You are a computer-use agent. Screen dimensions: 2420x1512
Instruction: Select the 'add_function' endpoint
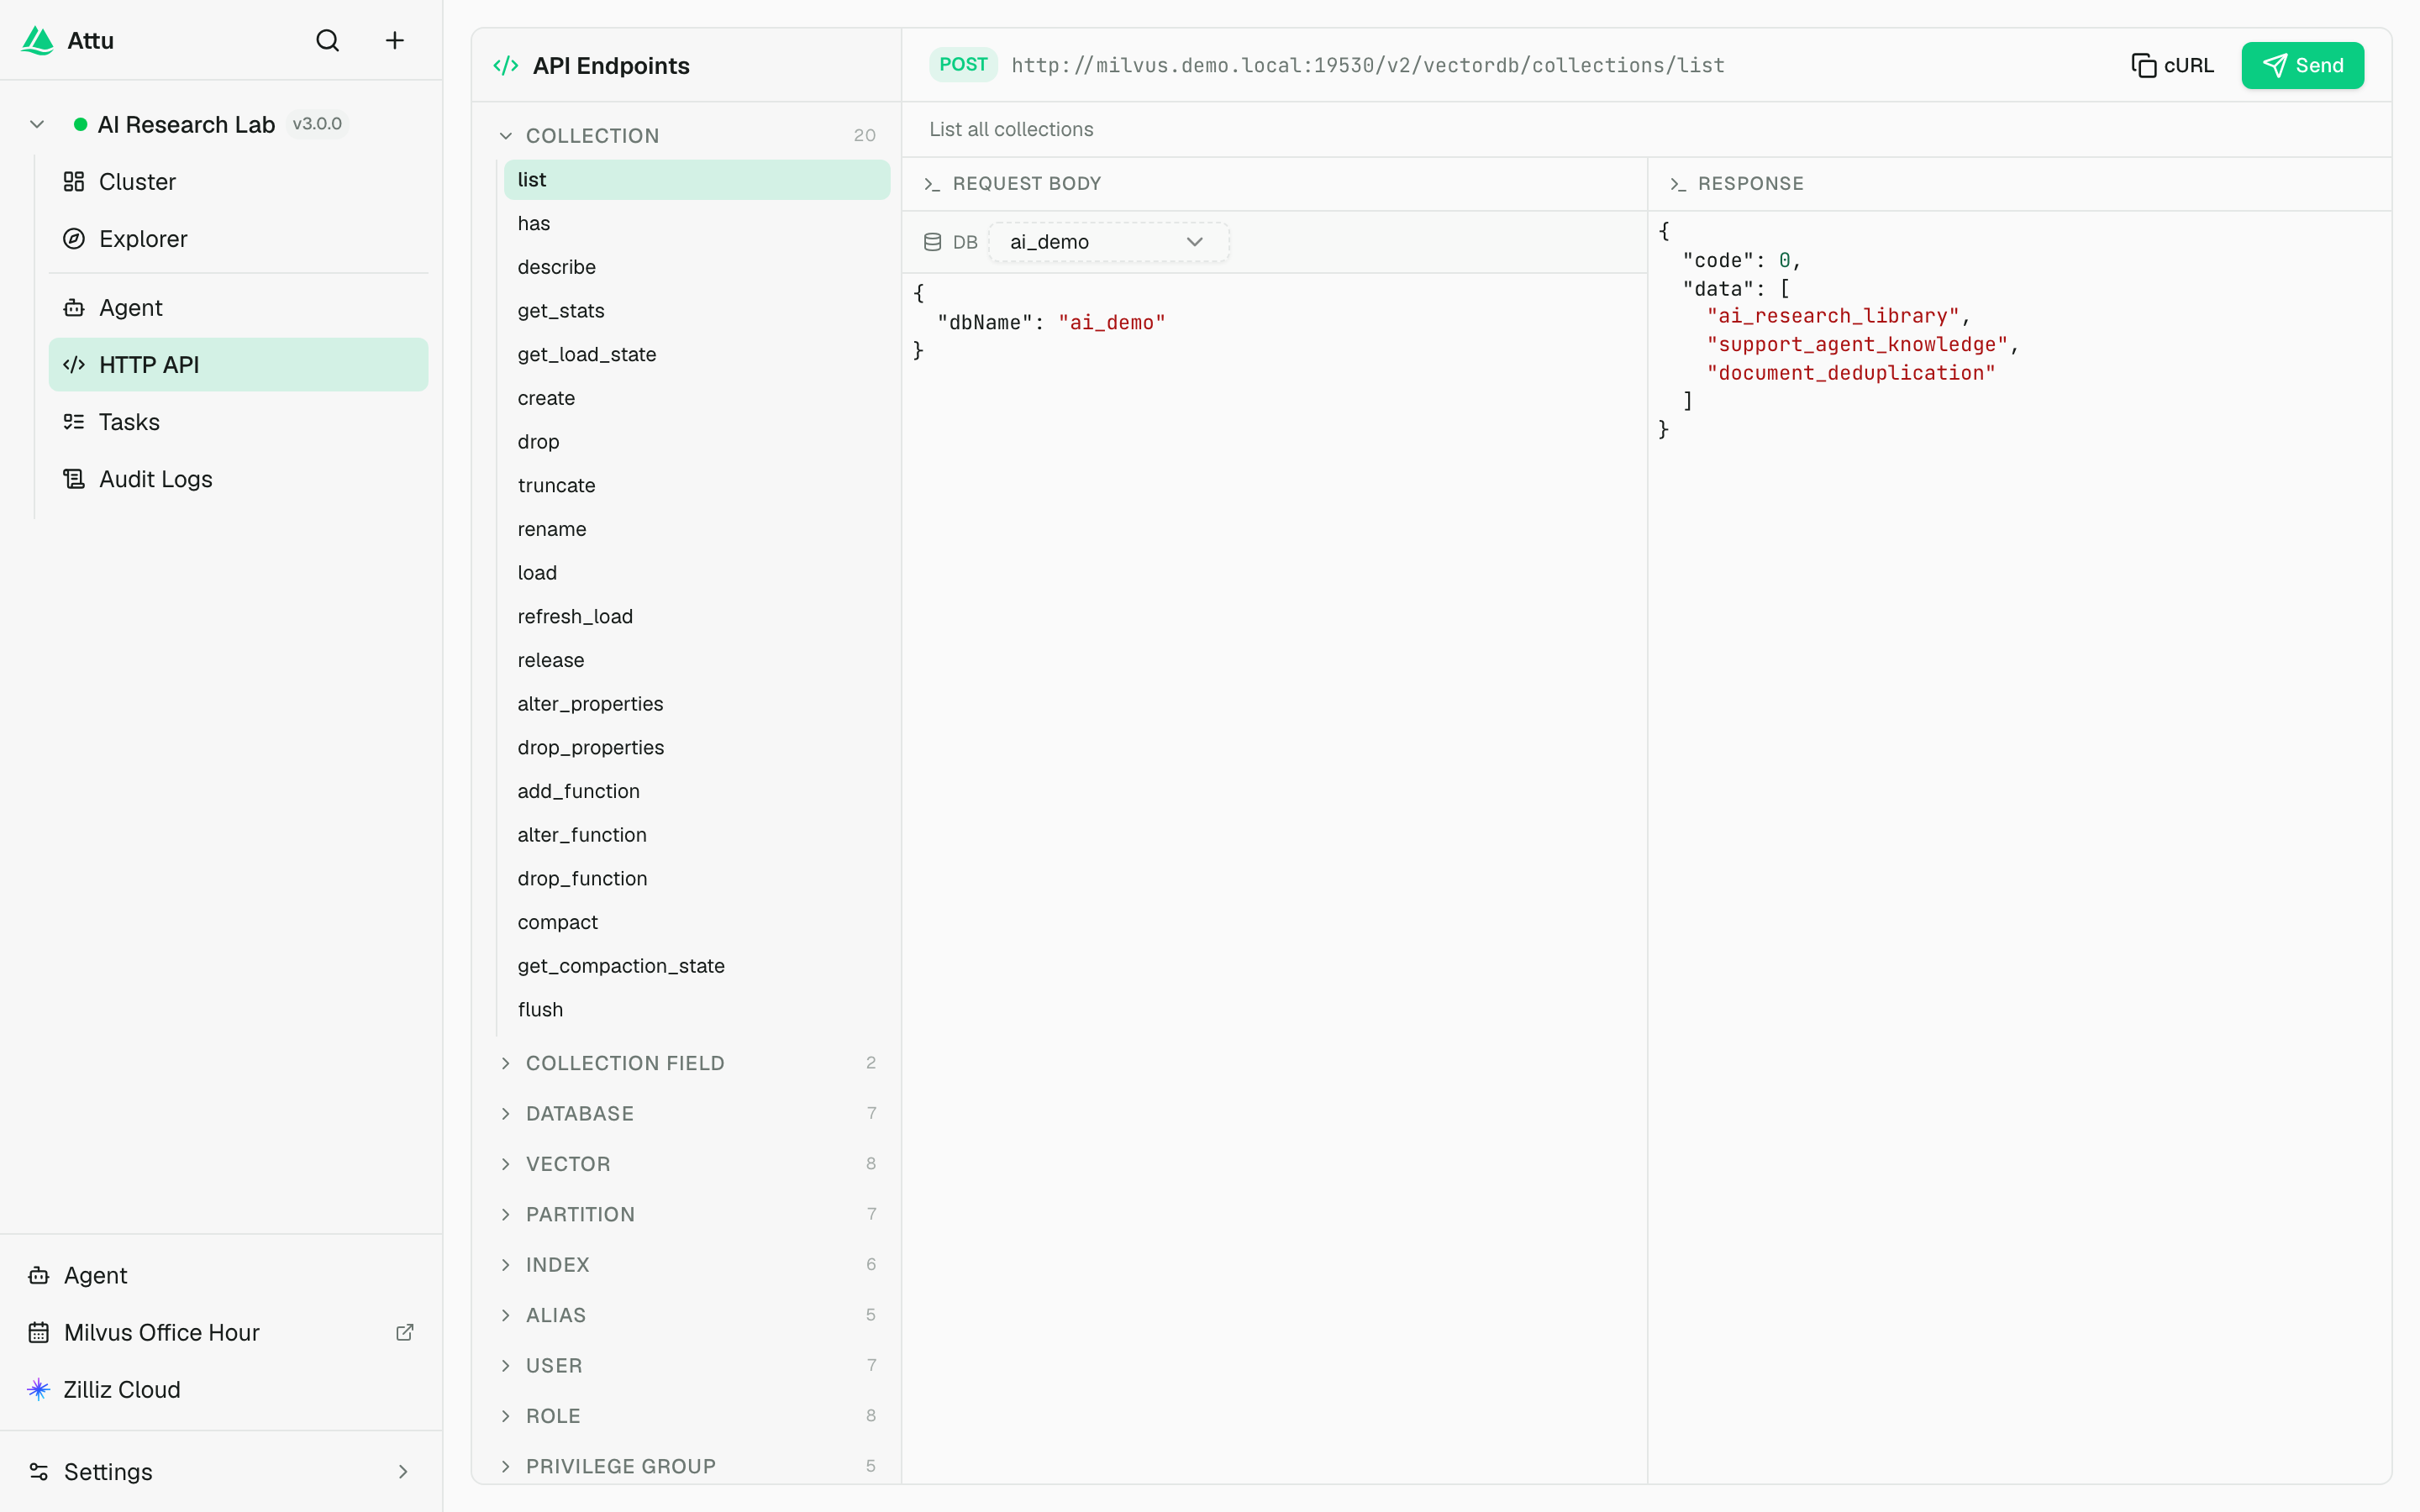pyautogui.click(x=697, y=791)
